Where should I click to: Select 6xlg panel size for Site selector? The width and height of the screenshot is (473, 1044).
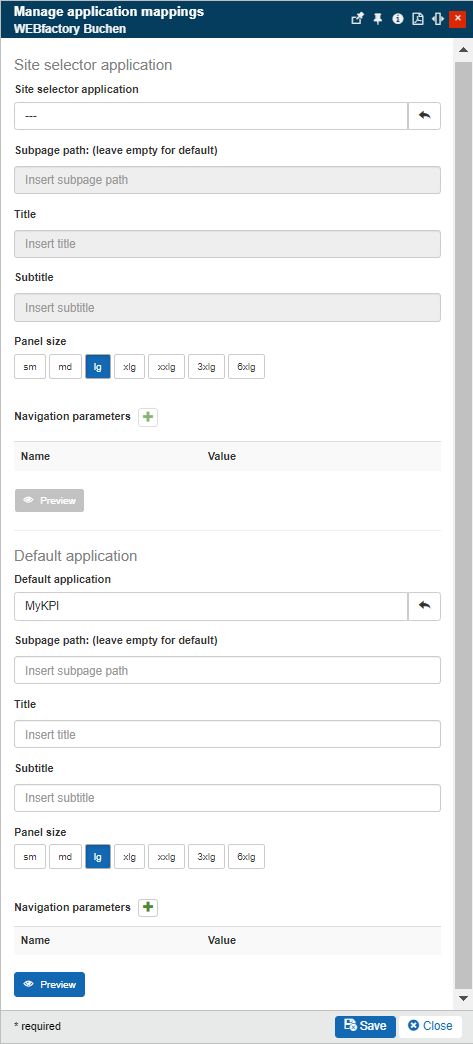coord(246,367)
